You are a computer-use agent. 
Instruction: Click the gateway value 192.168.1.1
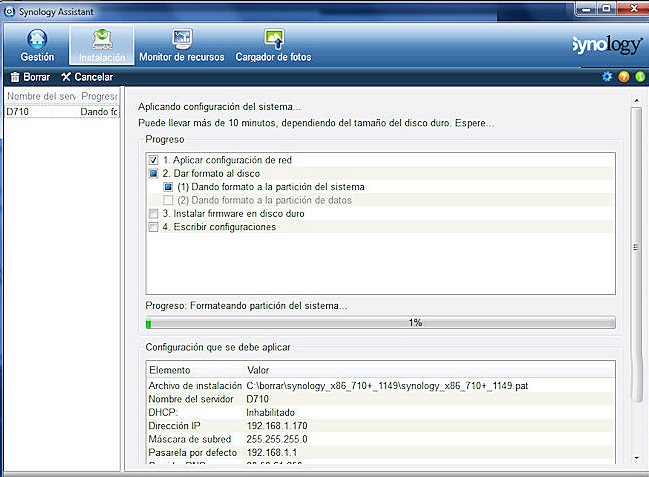[x=272, y=453]
